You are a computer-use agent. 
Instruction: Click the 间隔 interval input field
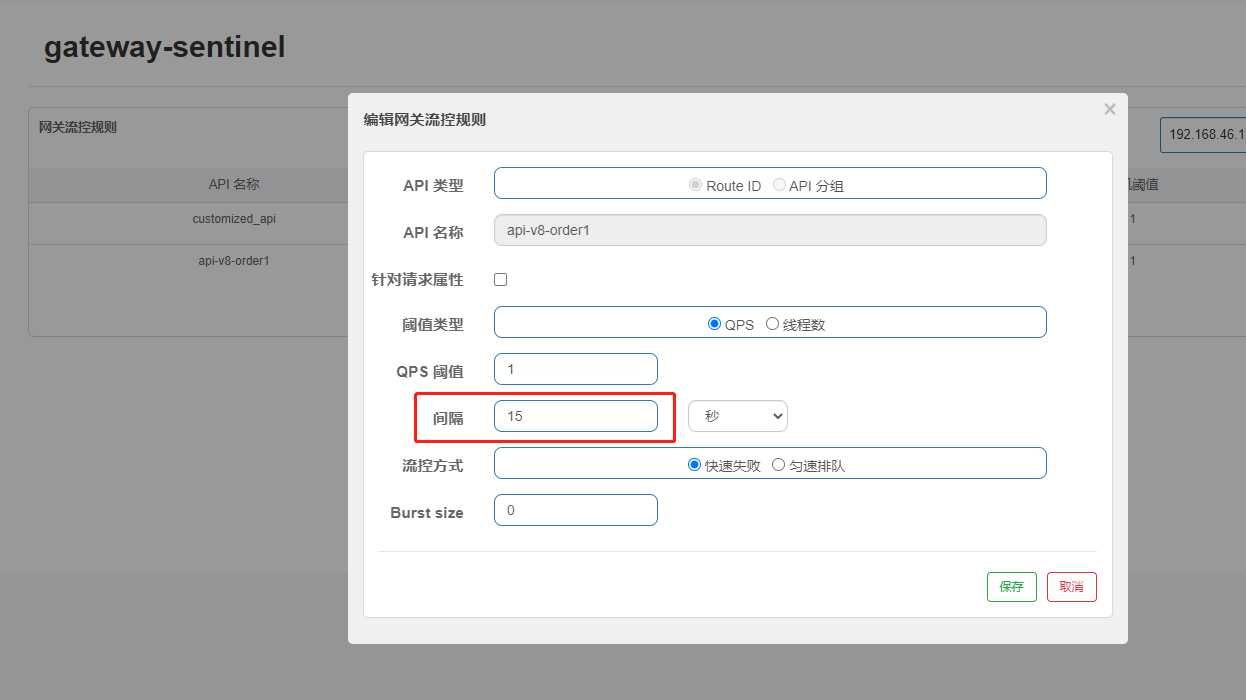click(x=575, y=416)
